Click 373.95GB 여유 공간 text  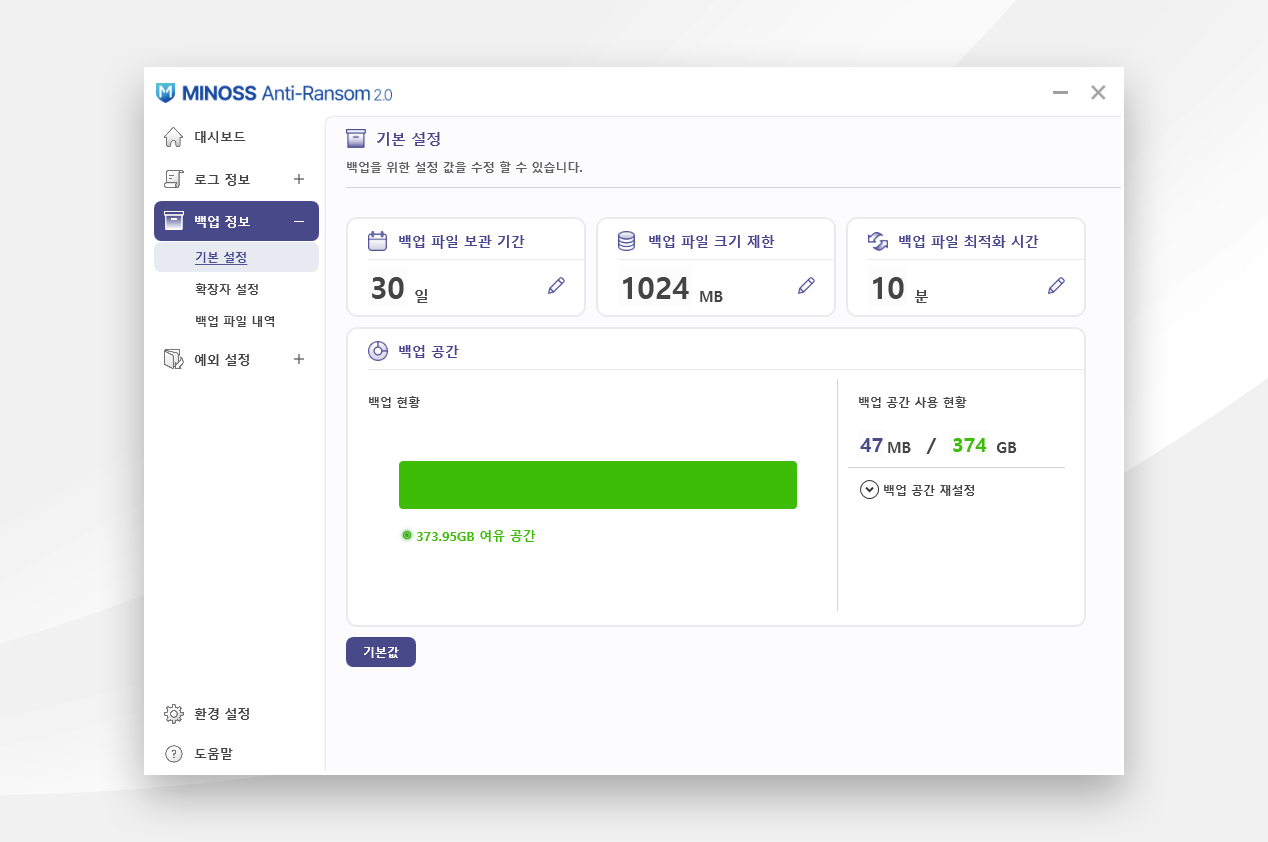476,536
